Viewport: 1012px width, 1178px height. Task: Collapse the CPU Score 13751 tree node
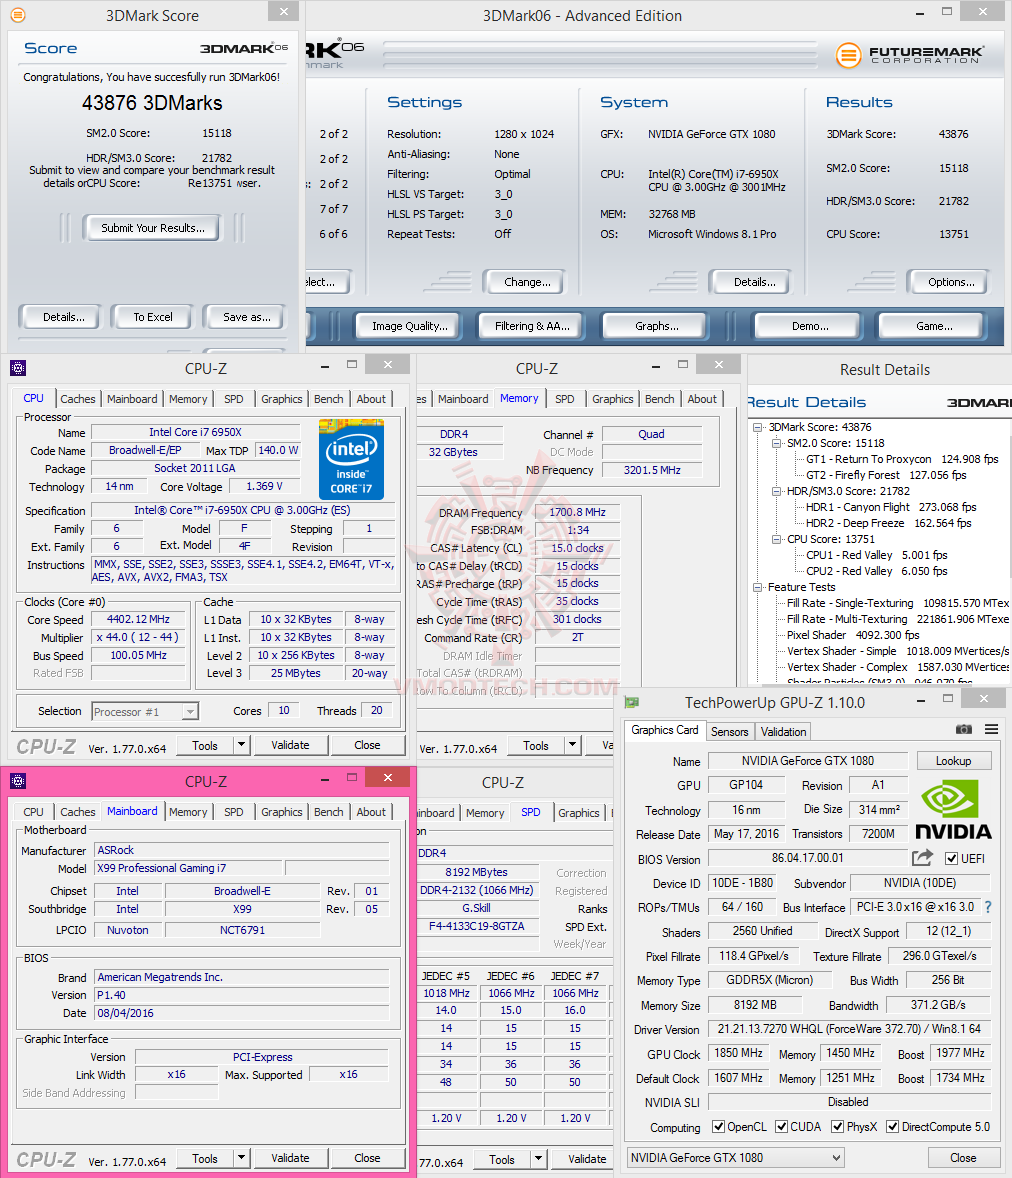tap(776, 539)
